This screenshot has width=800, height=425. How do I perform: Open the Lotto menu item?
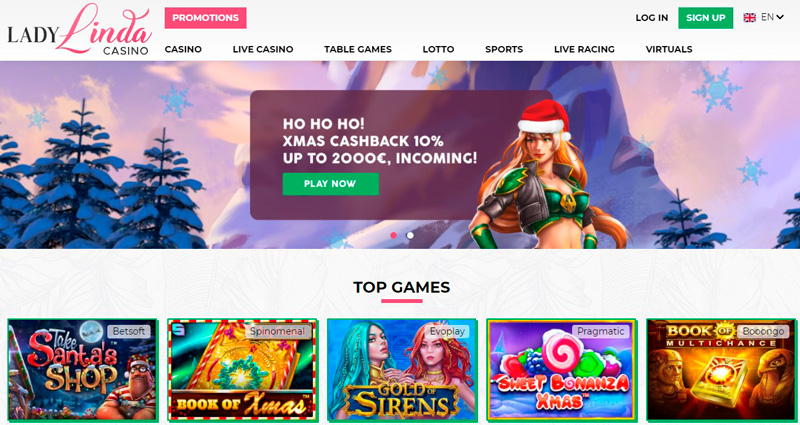pyautogui.click(x=438, y=49)
